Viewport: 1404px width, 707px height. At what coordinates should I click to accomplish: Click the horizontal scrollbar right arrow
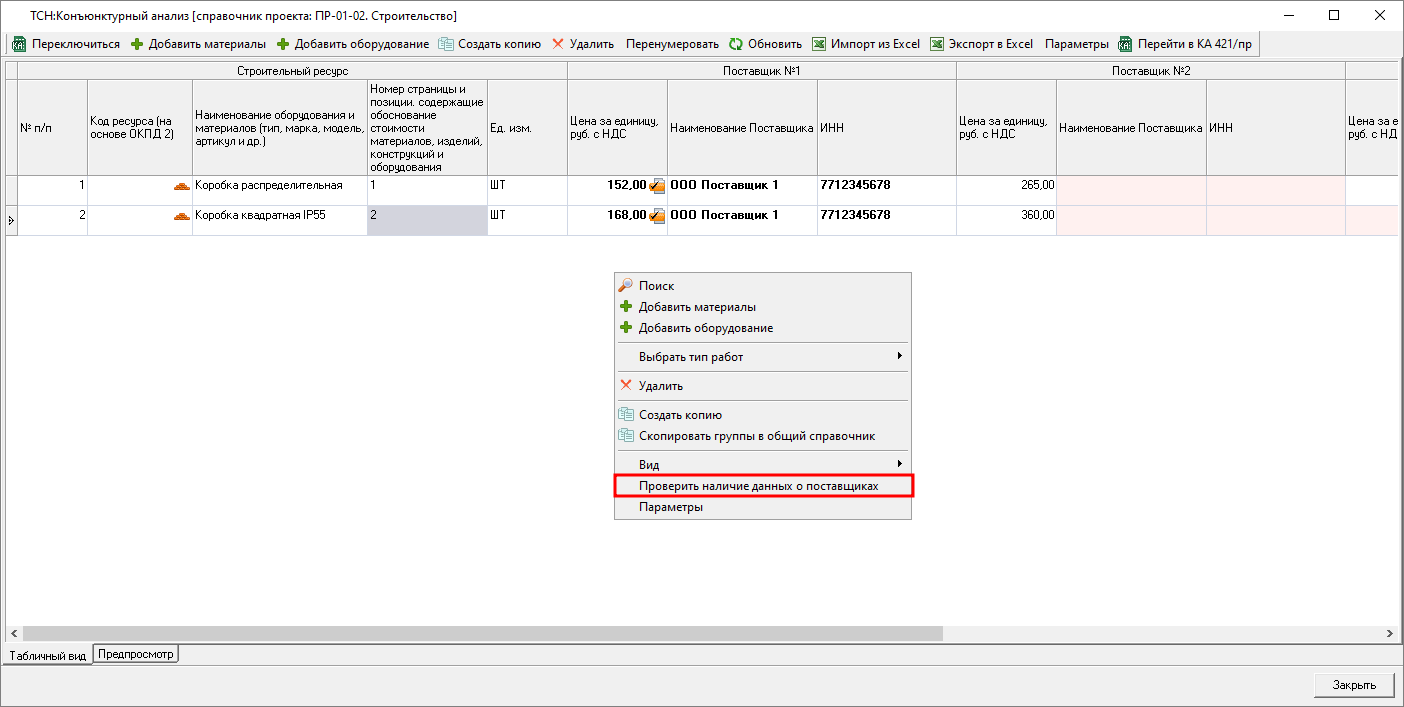tap(1389, 634)
